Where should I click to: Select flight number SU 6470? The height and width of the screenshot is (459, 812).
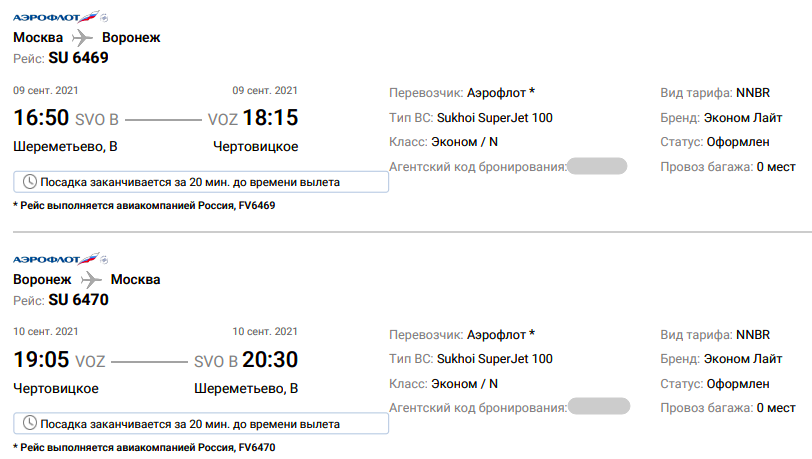(78, 300)
